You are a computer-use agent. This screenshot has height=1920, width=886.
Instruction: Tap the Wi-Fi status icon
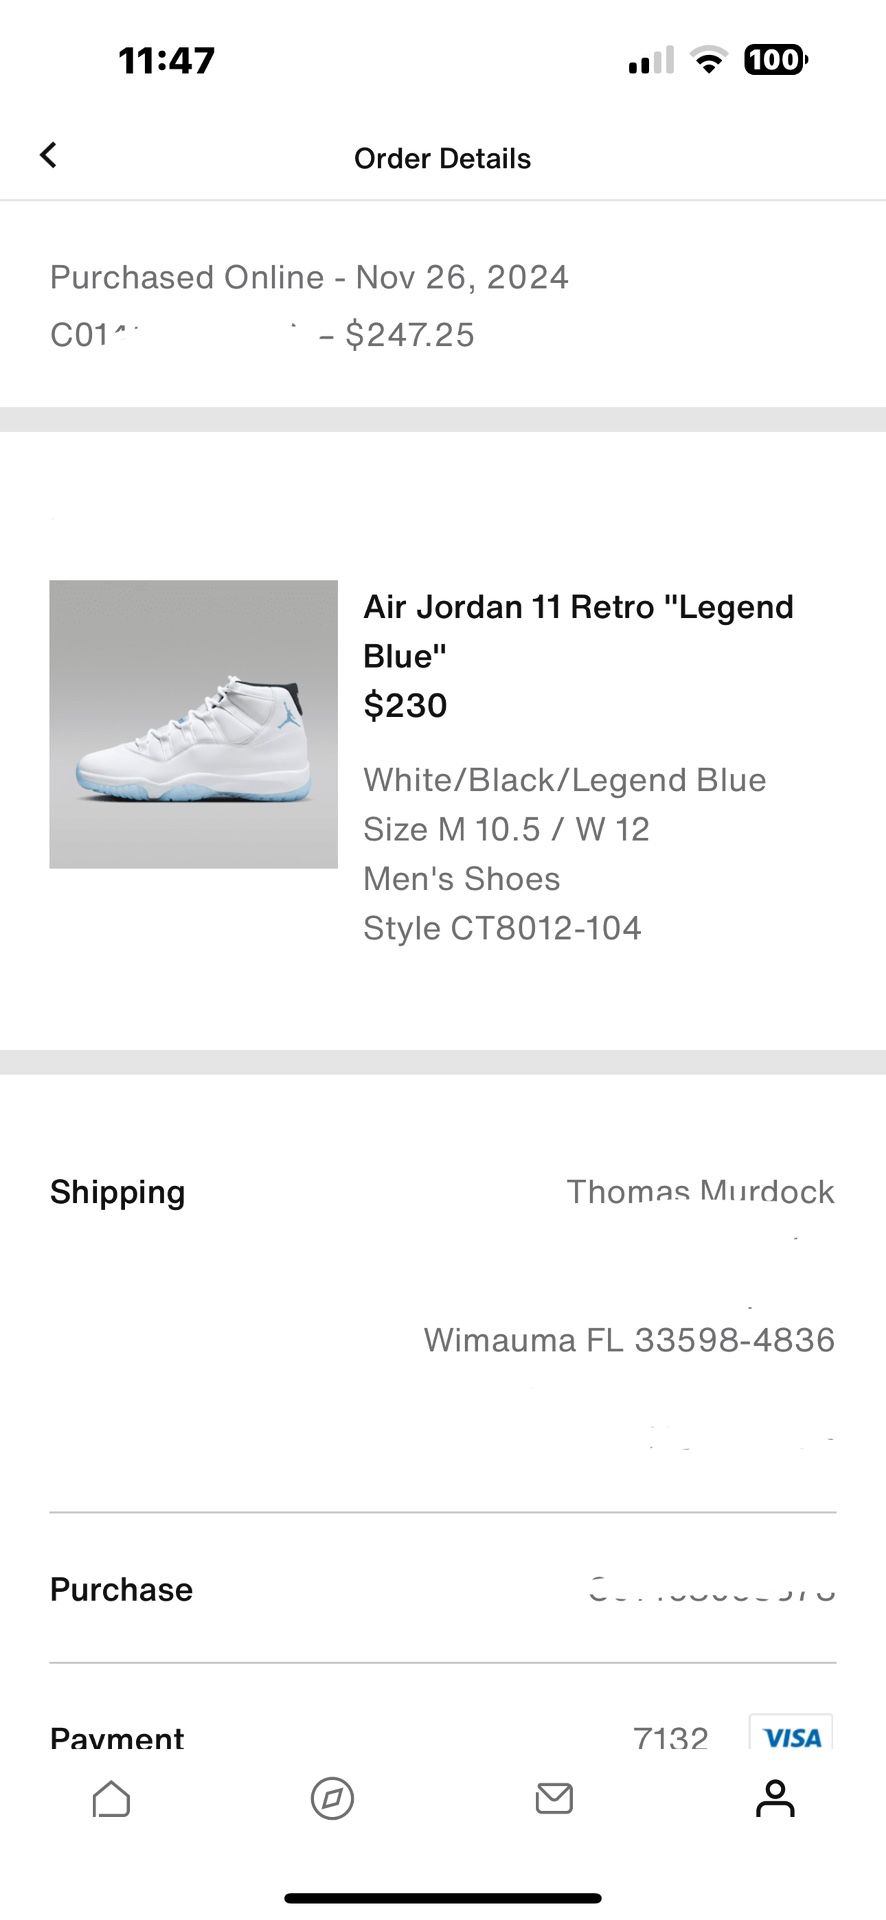click(x=709, y=61)
